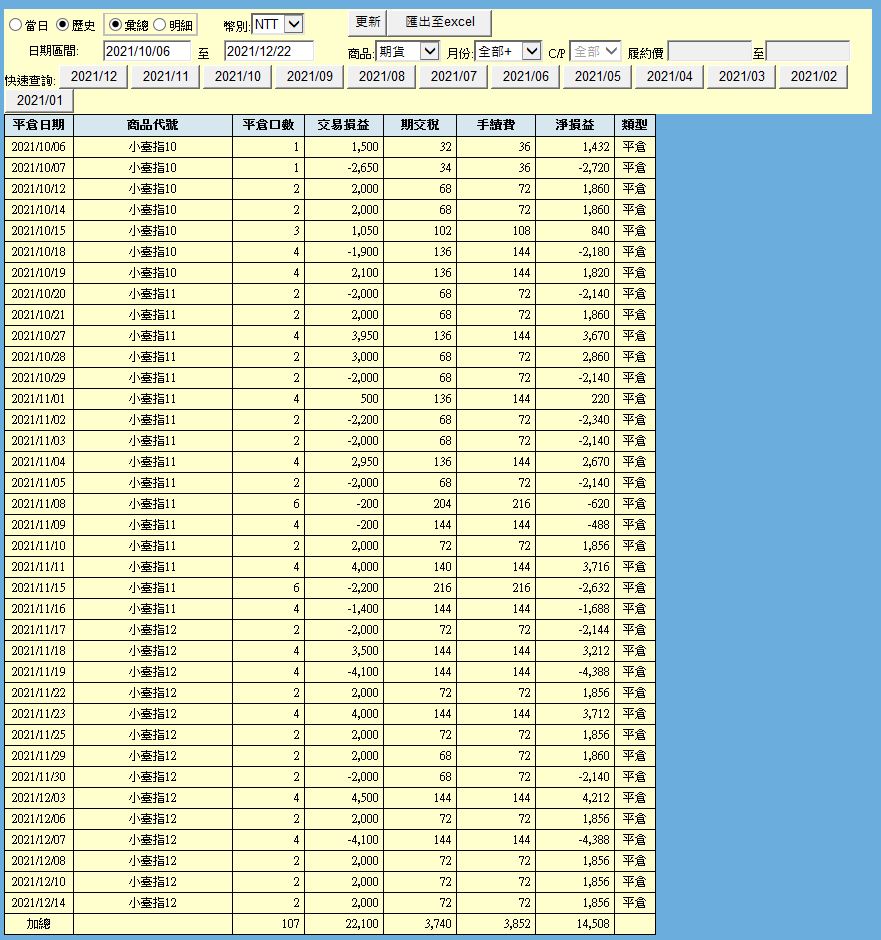Click the 更新 refresh button
The image size is (881, 940).
[367, 23]
